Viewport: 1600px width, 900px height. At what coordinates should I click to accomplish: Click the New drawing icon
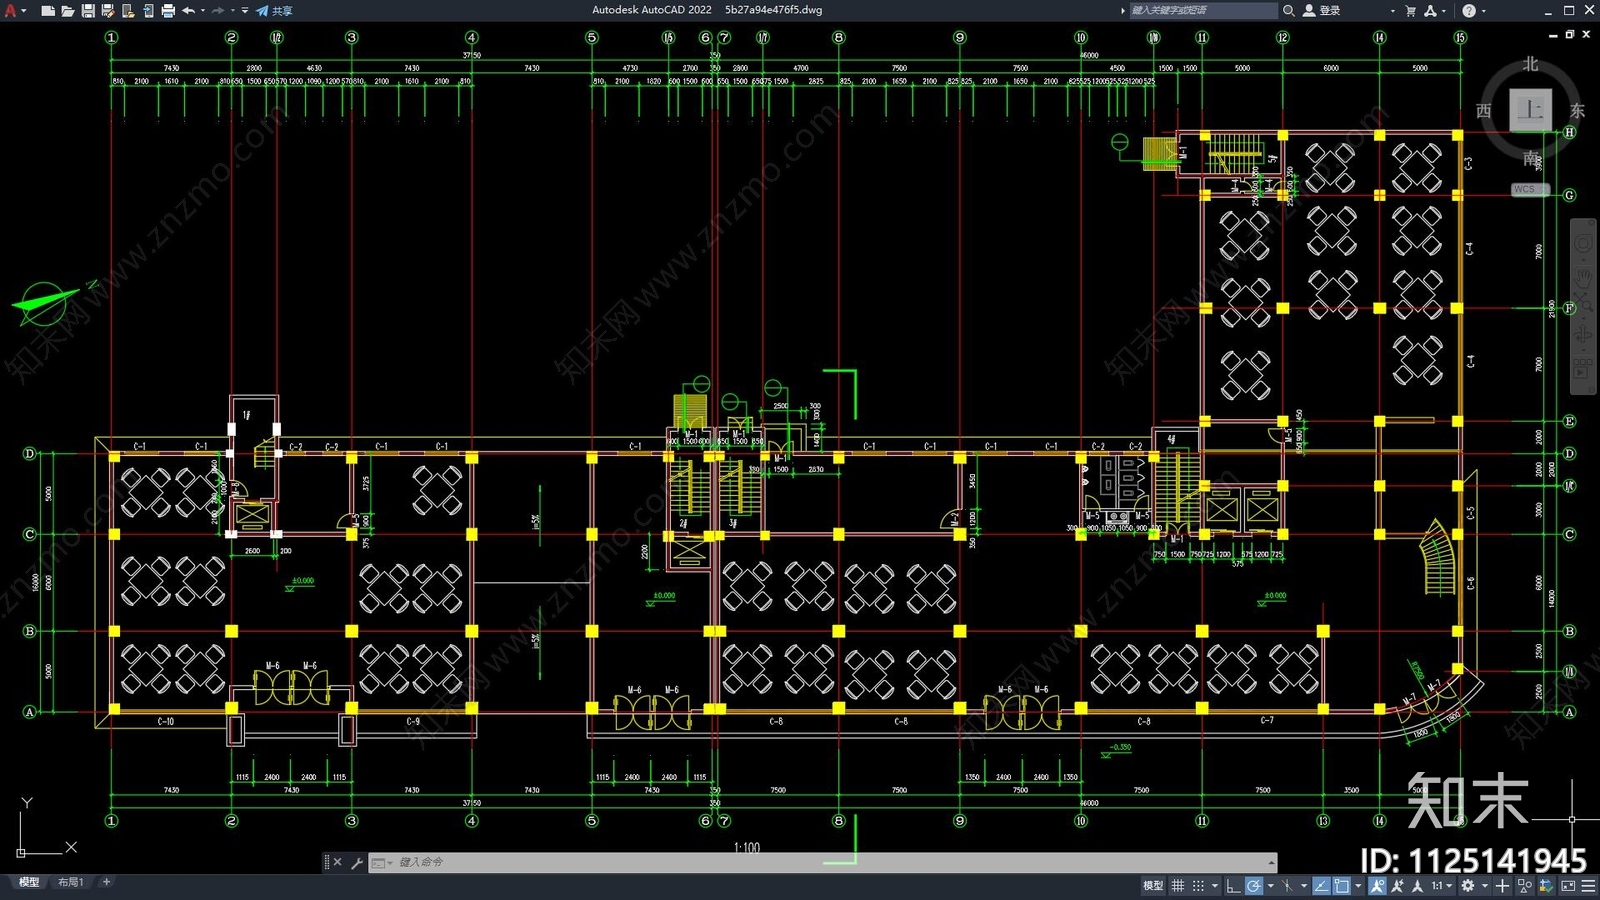[47, 11]
